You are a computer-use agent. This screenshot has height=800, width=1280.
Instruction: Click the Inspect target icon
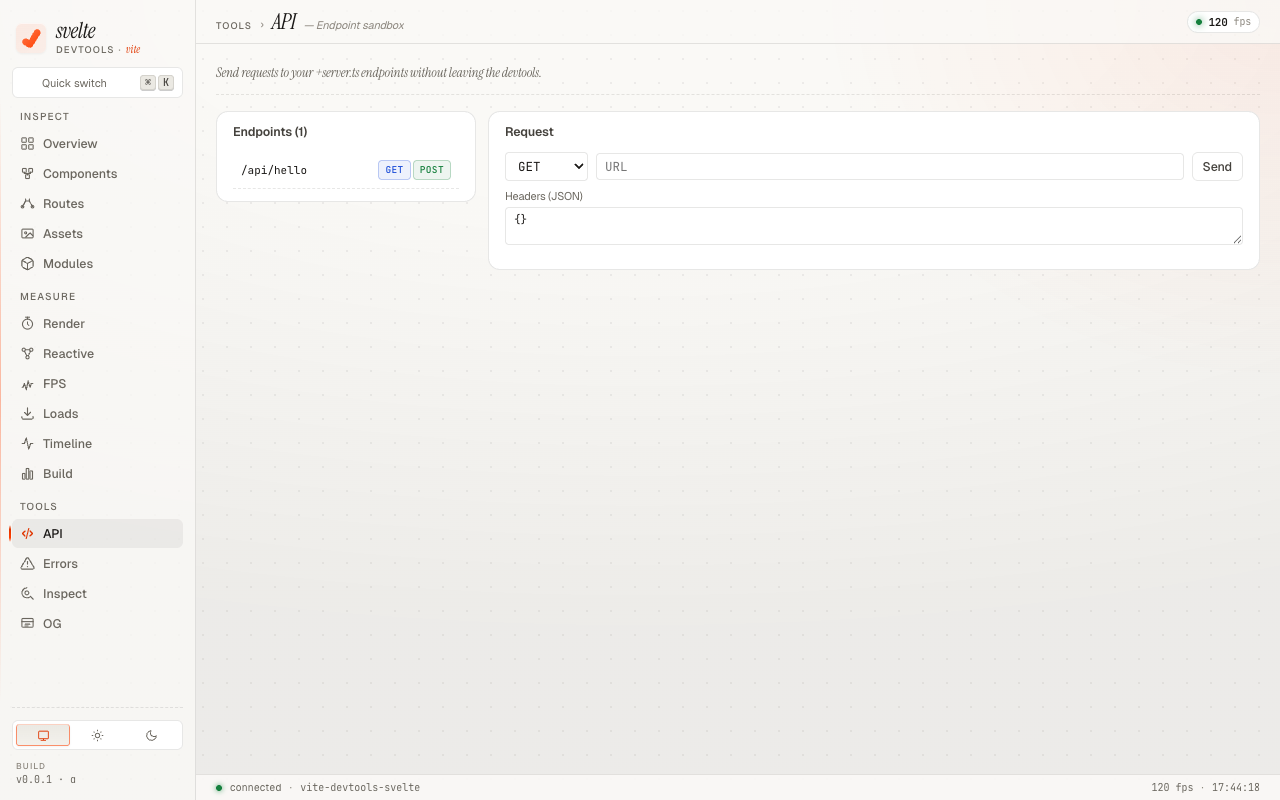point(28,594)
